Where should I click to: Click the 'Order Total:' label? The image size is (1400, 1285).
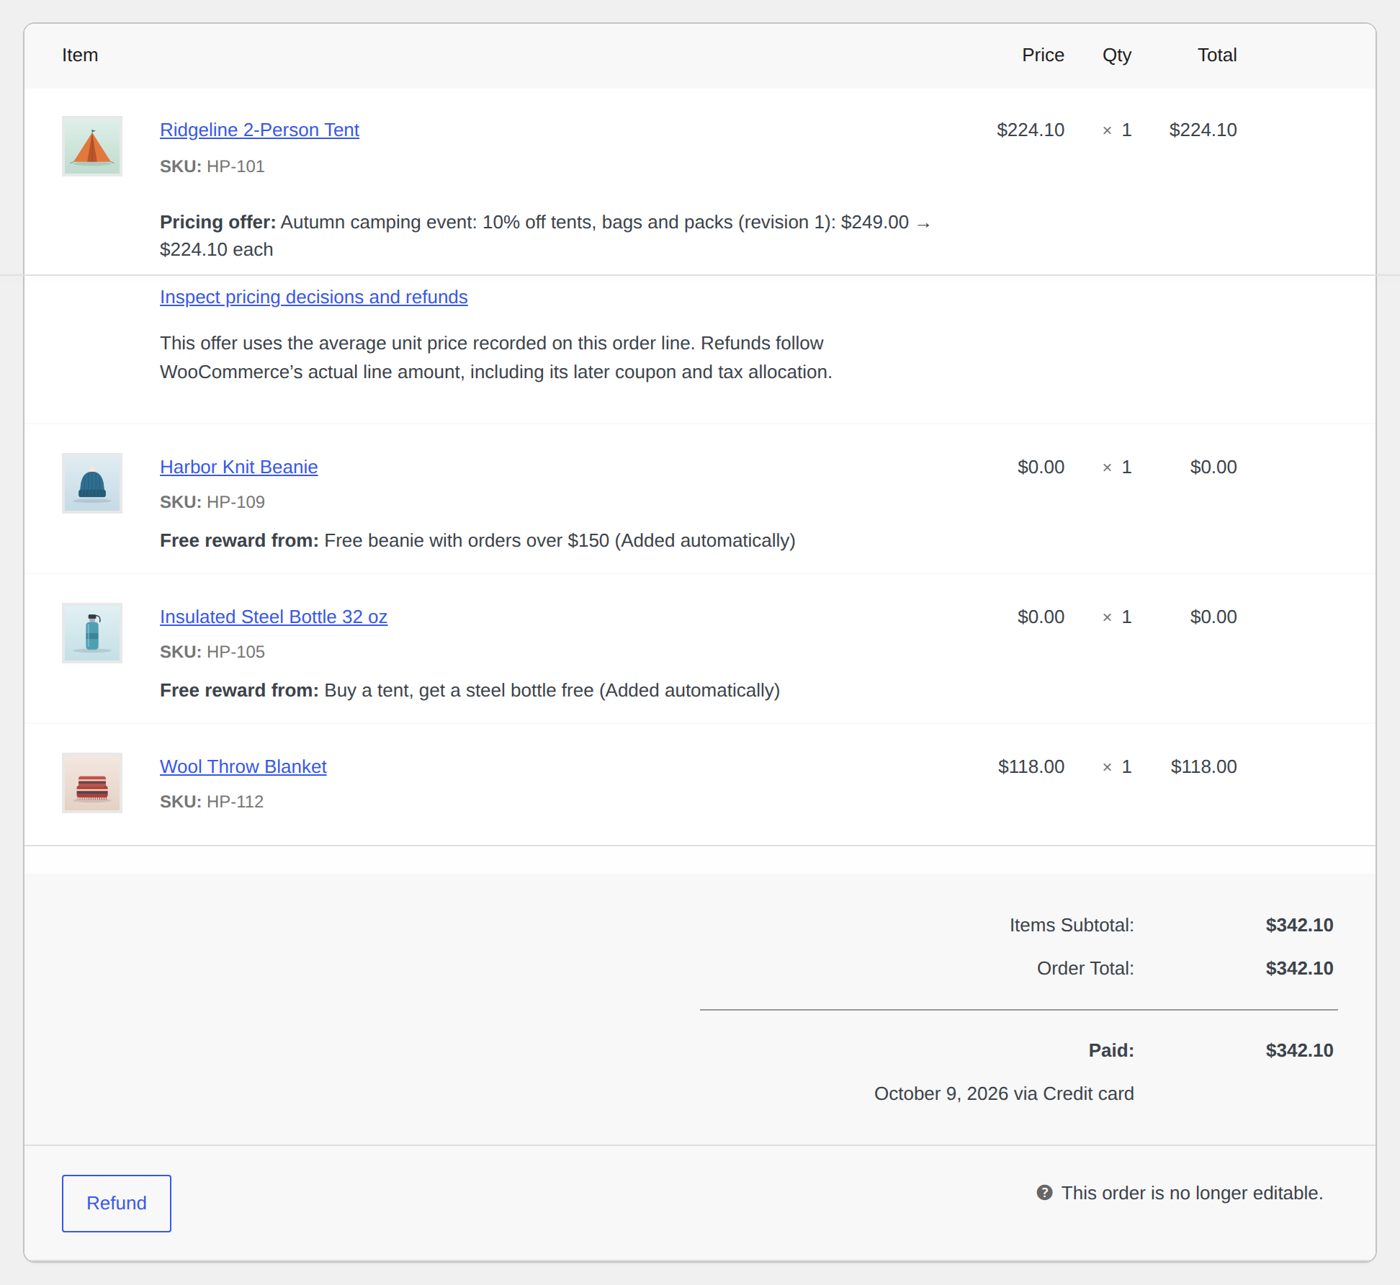click(x=1085, y=968)
